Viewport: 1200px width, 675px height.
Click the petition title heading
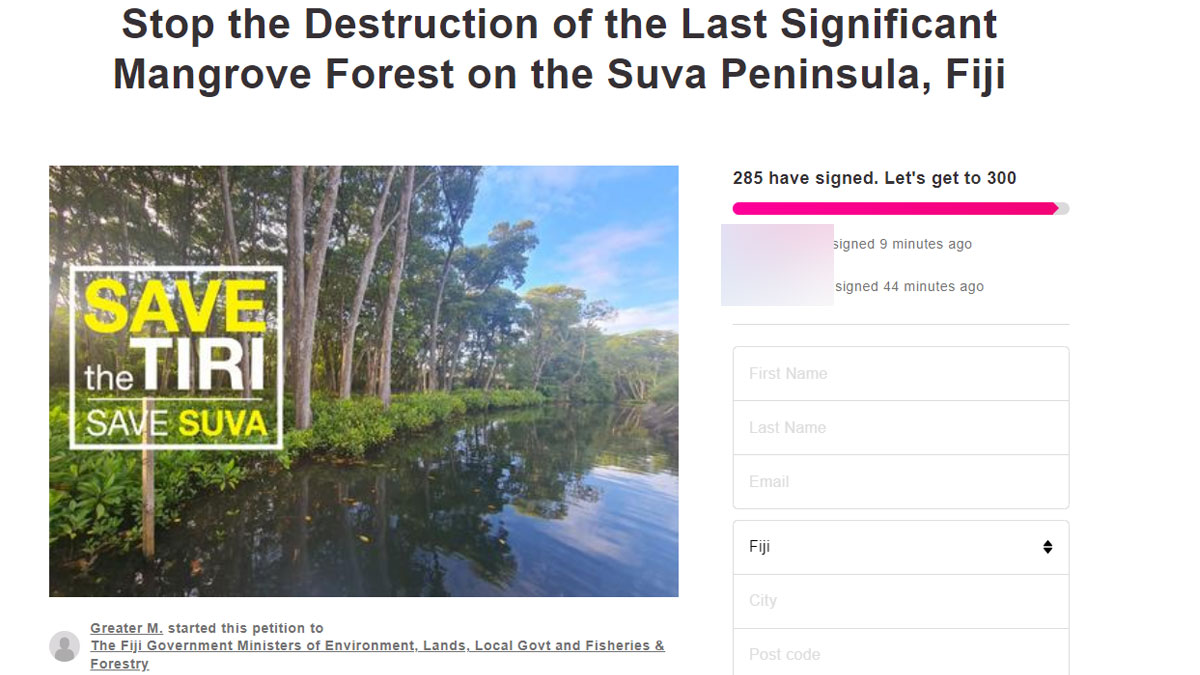559,49
